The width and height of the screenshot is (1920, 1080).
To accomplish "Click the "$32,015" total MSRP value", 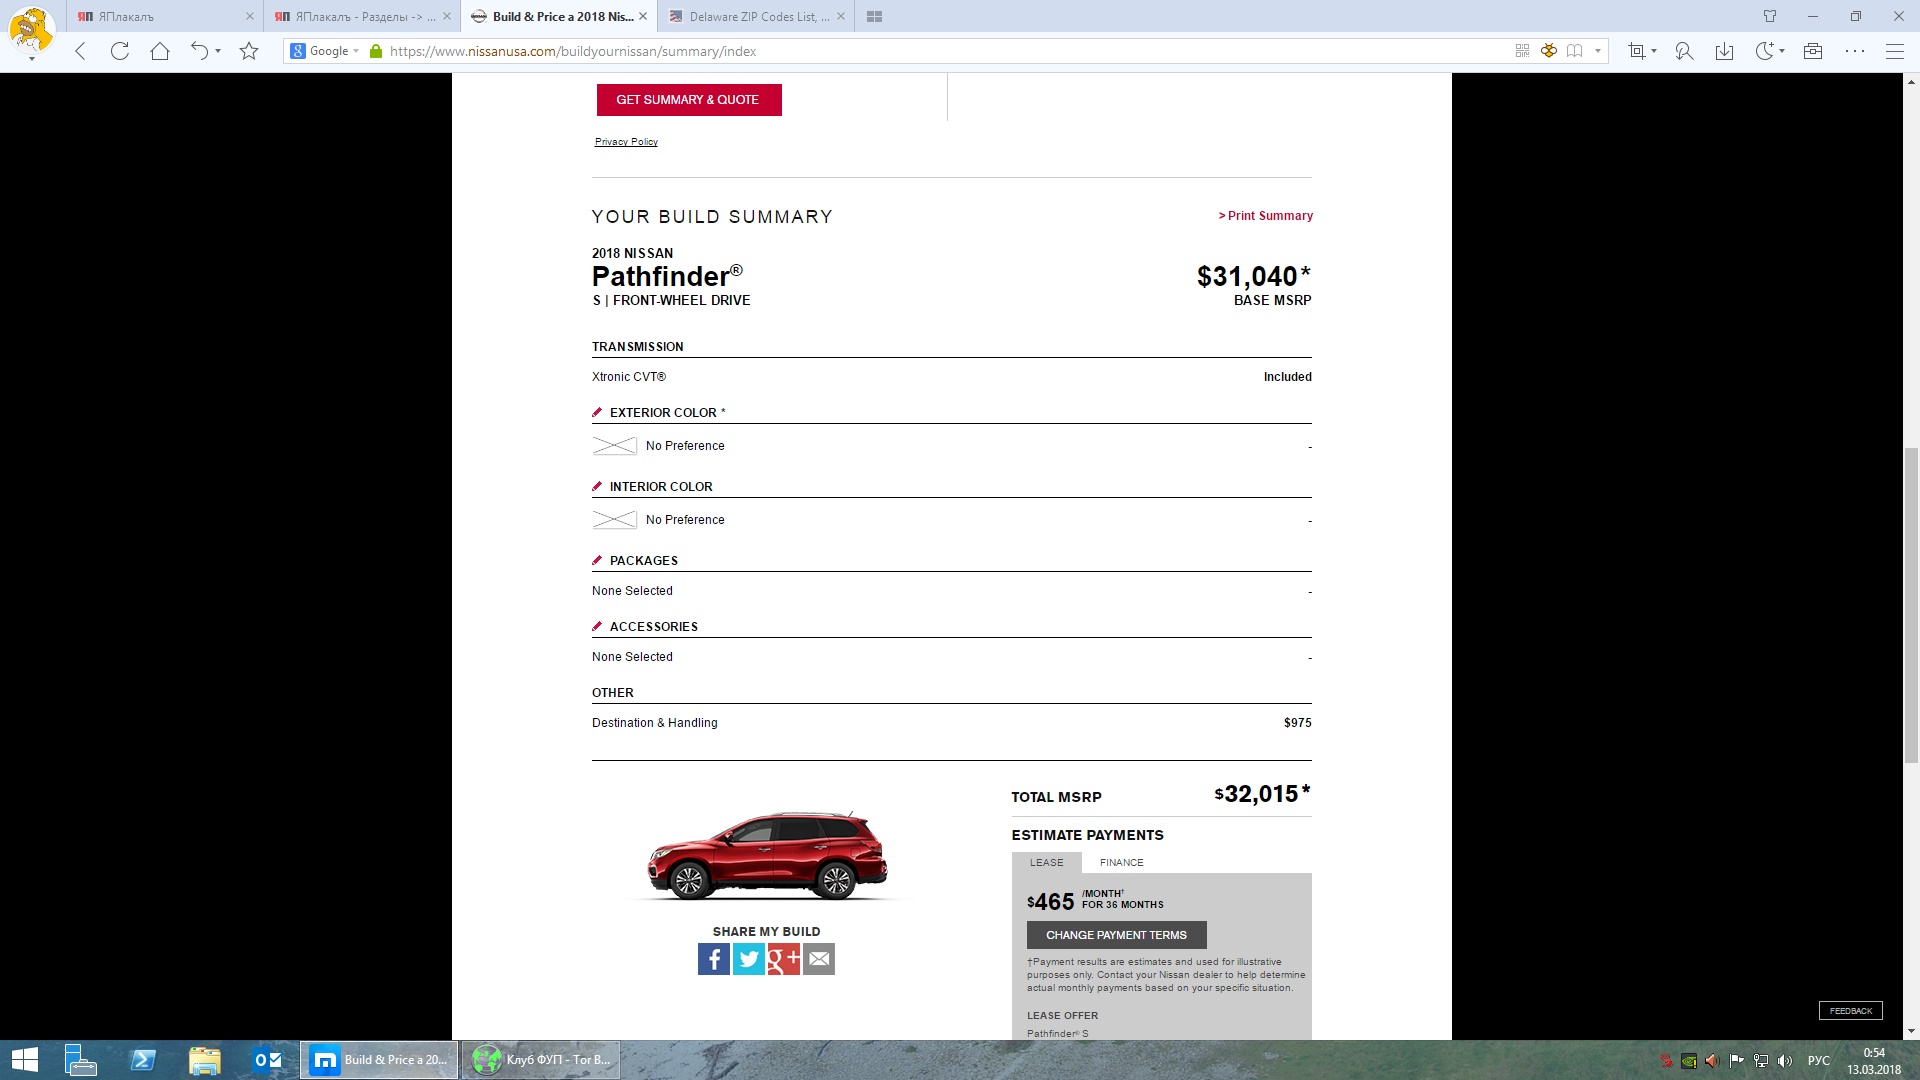I will pyautogui.click(x=1261, y=794).
